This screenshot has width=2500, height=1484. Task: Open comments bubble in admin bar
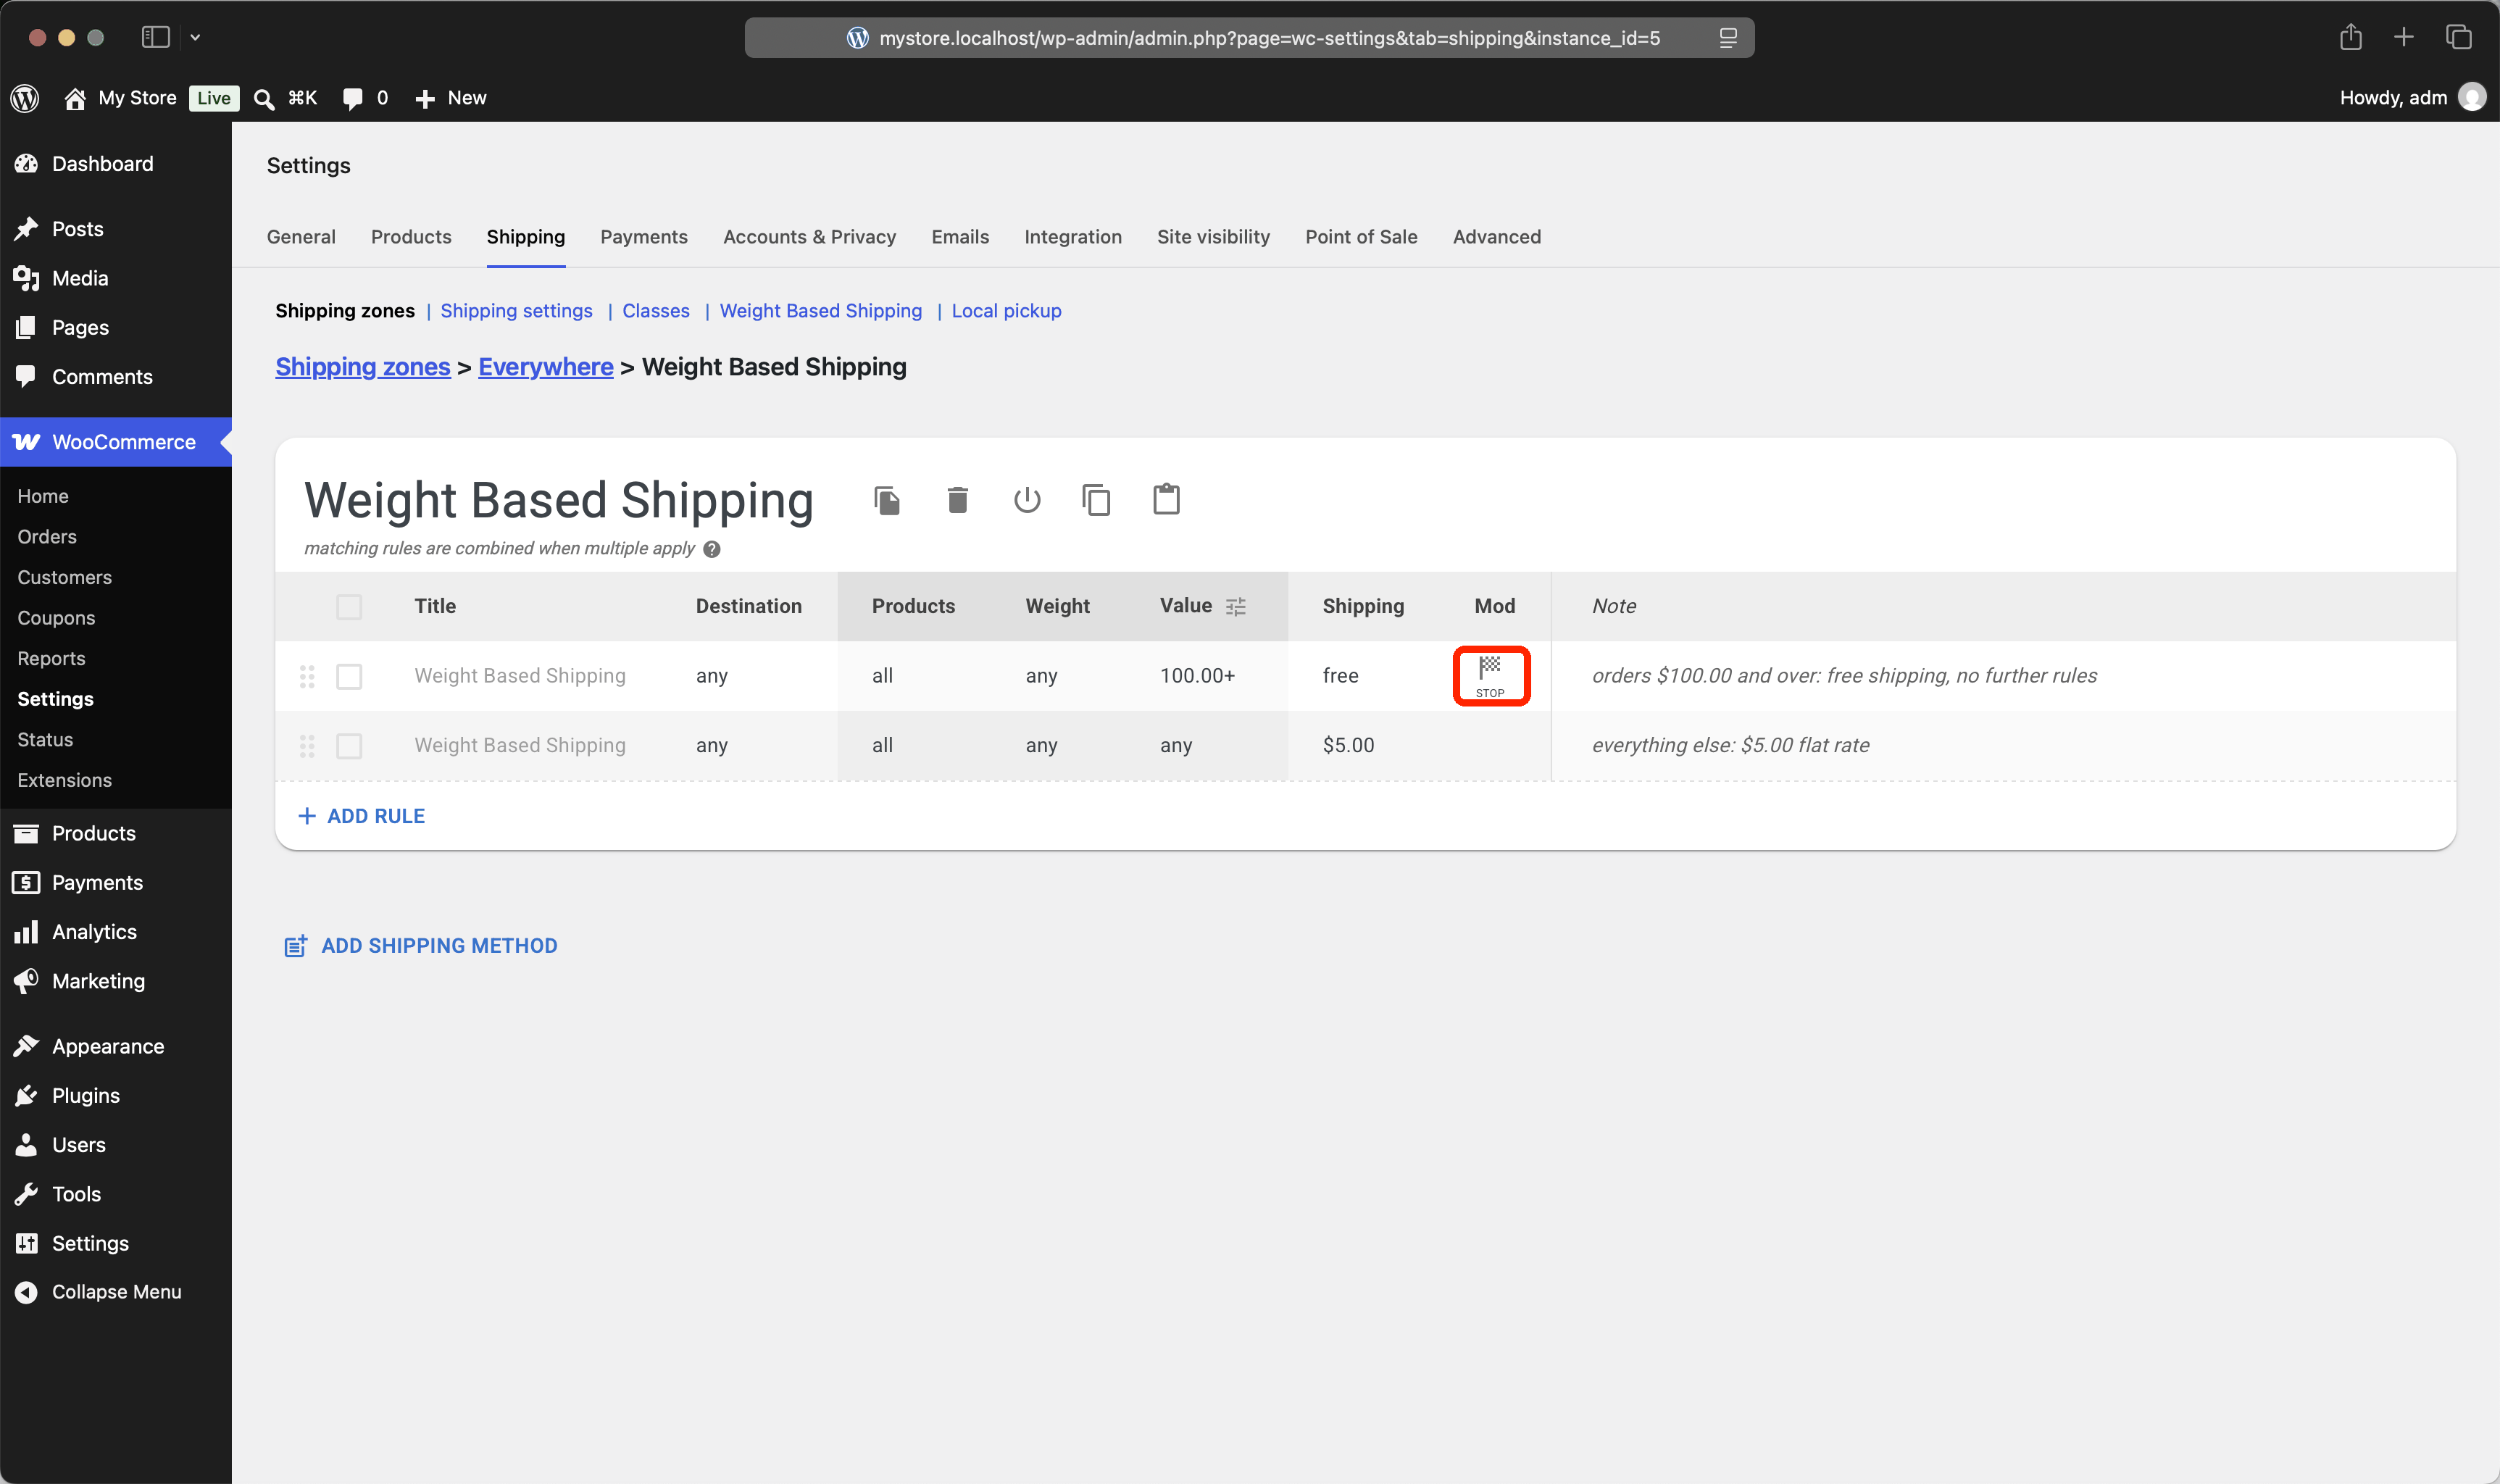pyautogui.click(x=352, y=98)
